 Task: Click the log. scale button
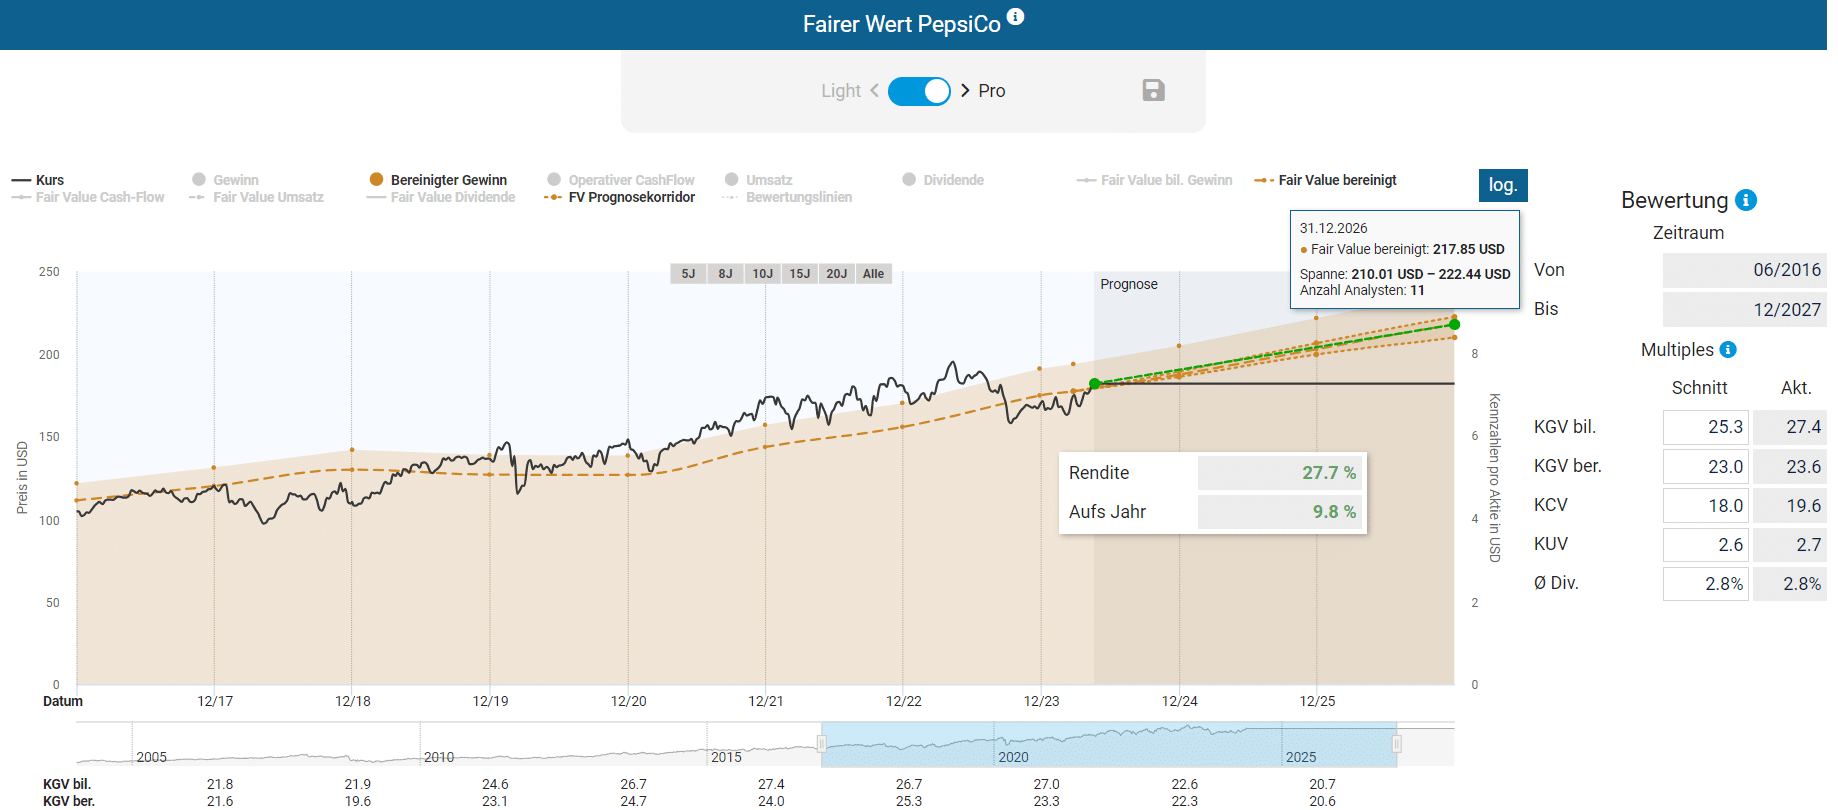click(x=1503, y=185)
